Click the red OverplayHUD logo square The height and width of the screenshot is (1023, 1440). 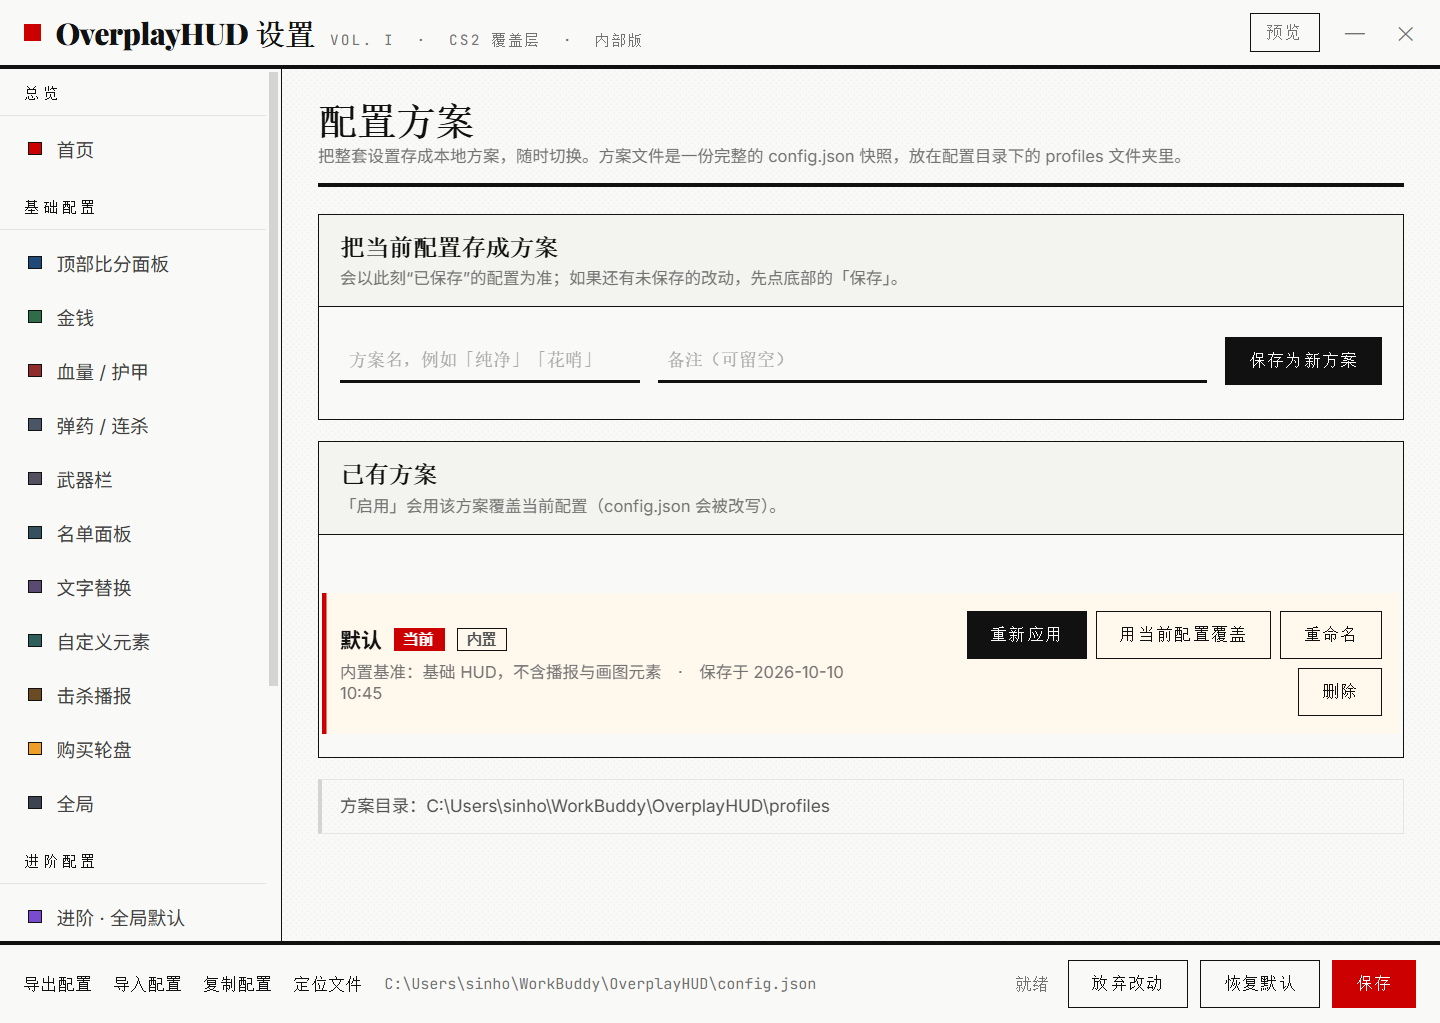(x=32, y=33)
